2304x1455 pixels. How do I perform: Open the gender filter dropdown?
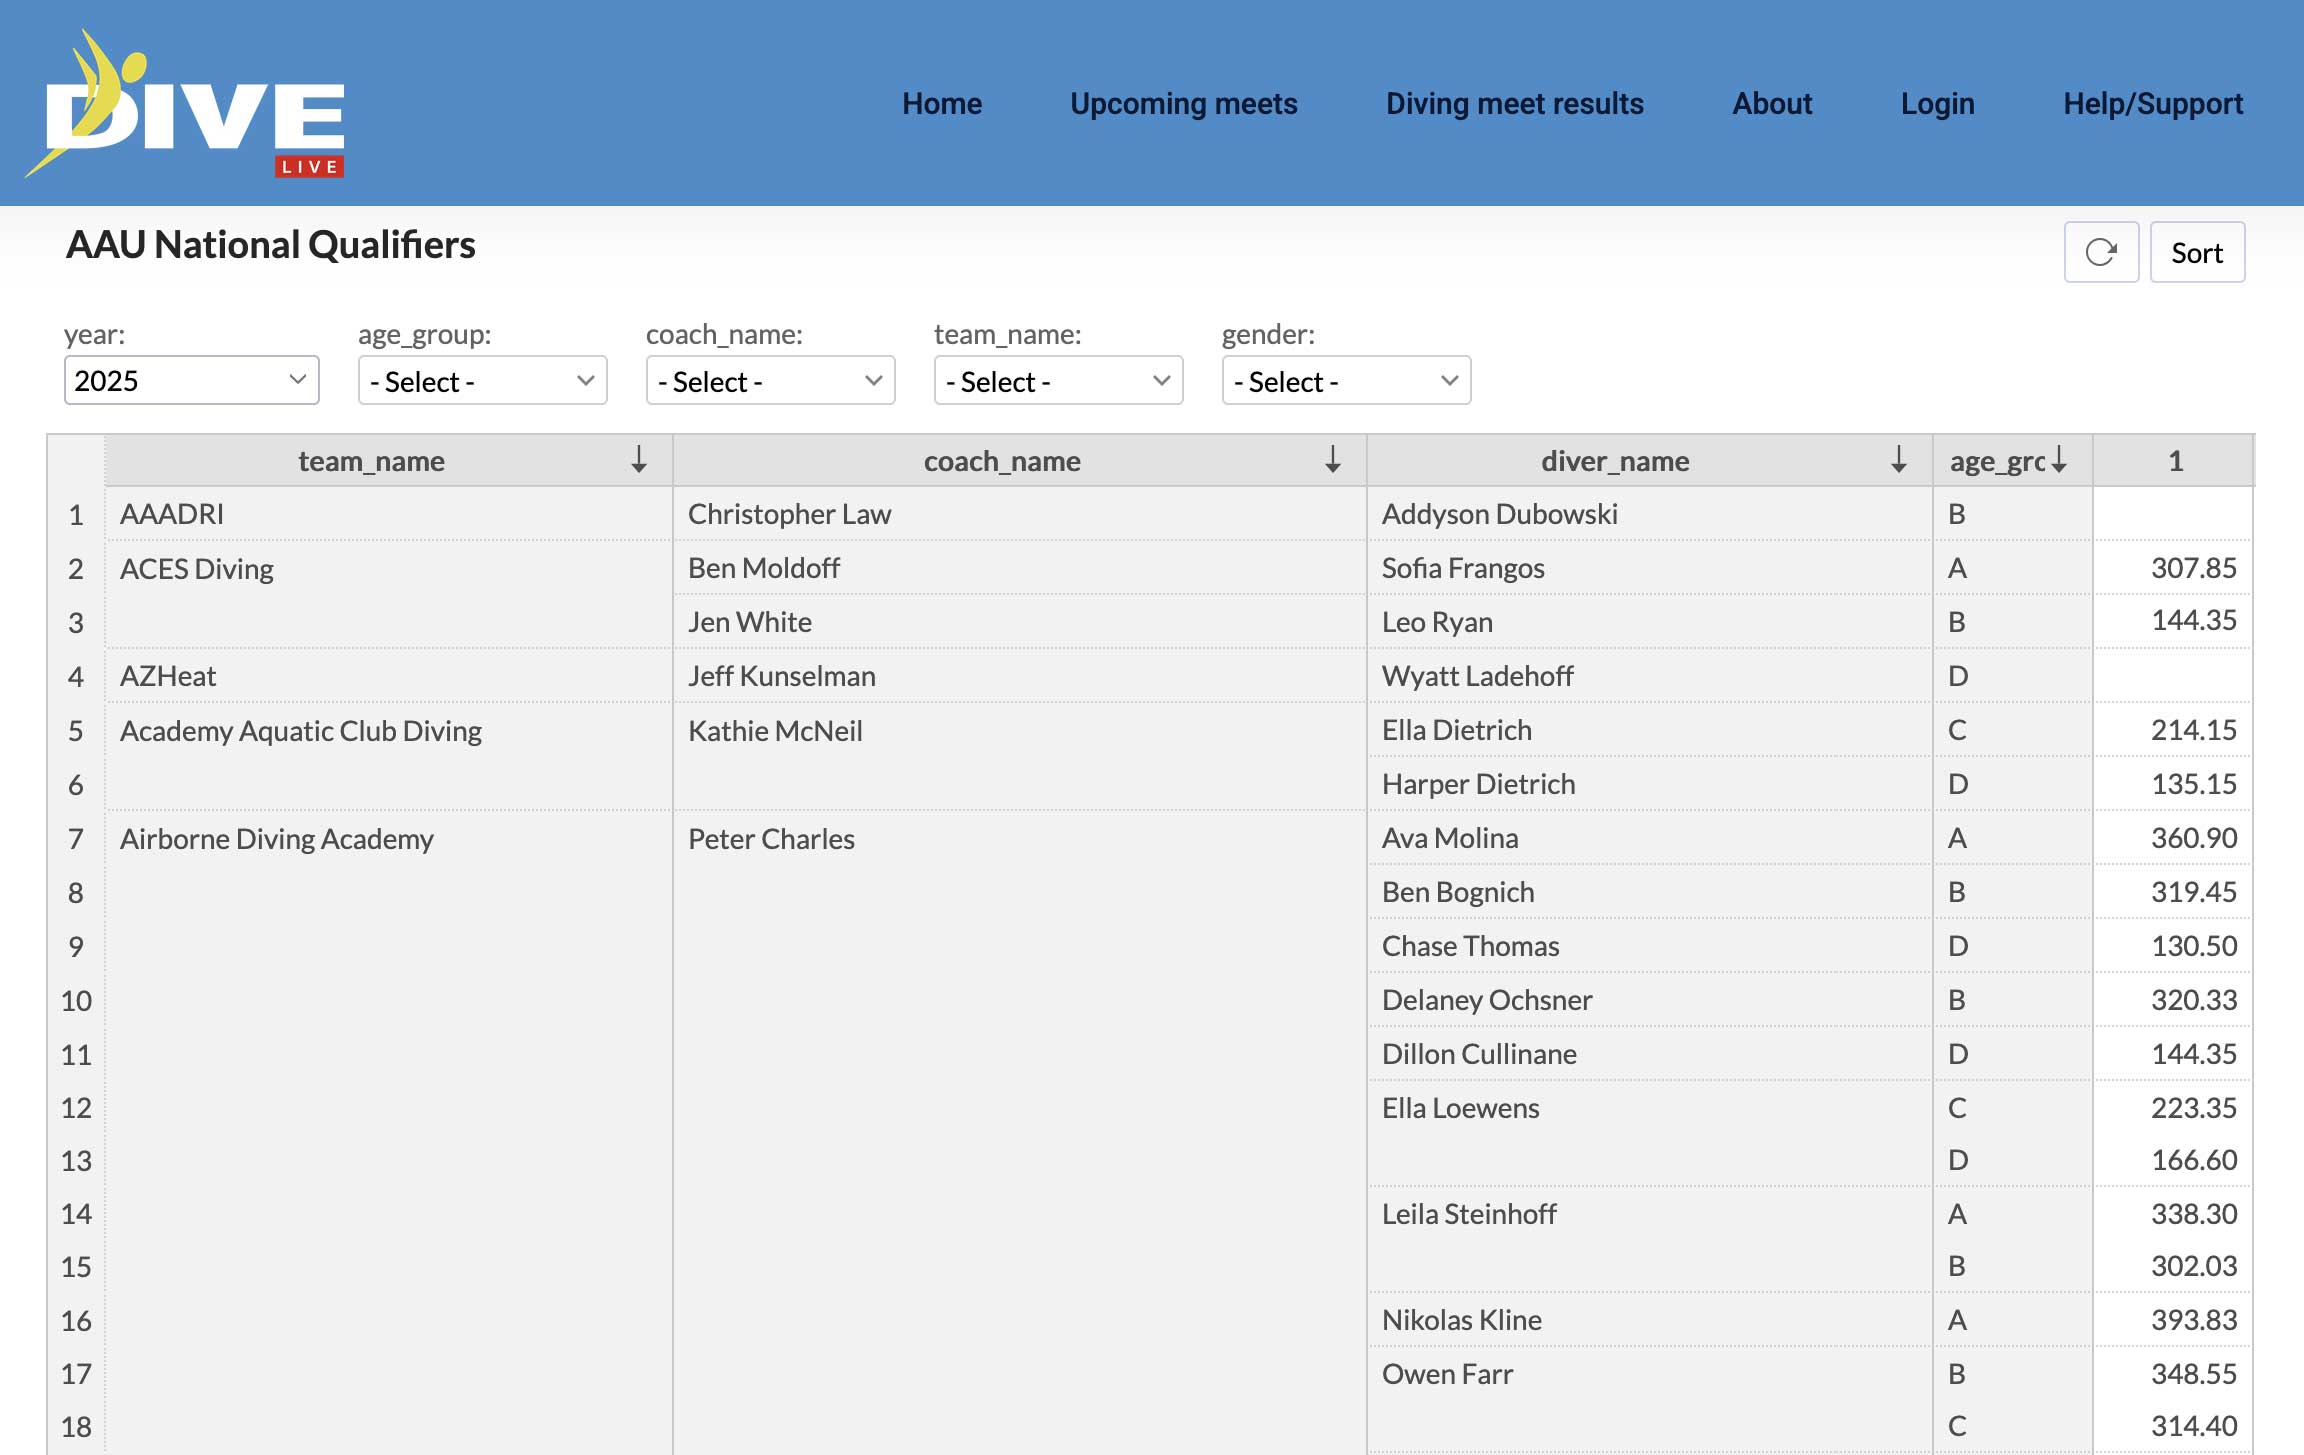pos(1346,381)
